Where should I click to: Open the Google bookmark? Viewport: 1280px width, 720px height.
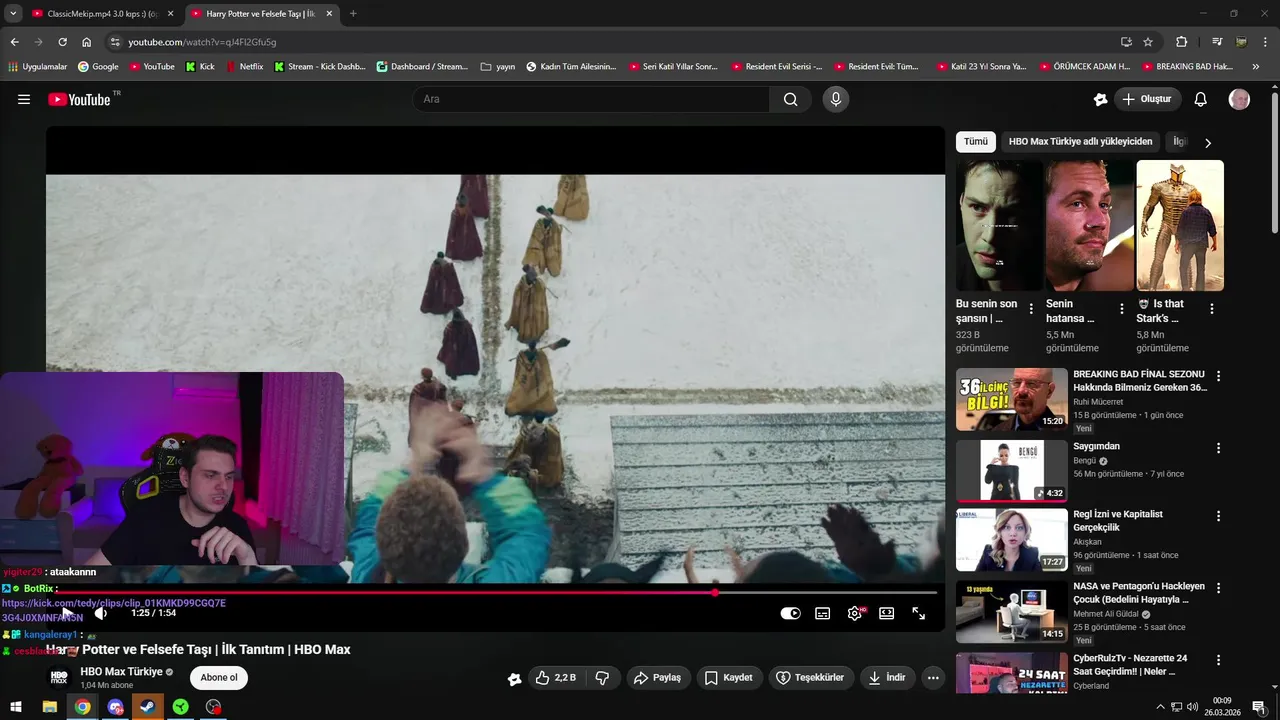coord(97,67)
